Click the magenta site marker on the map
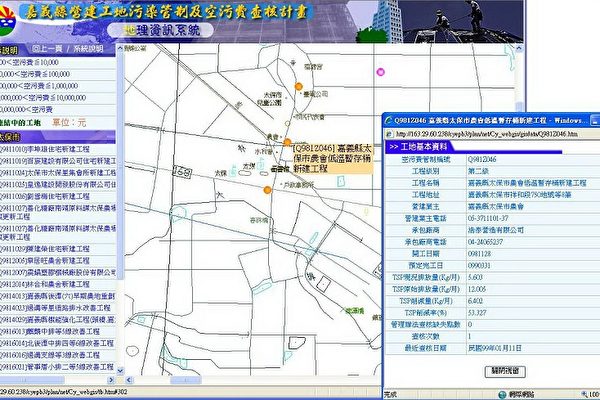Viewport: 600px width, 400px height. (x=380, y=72)
